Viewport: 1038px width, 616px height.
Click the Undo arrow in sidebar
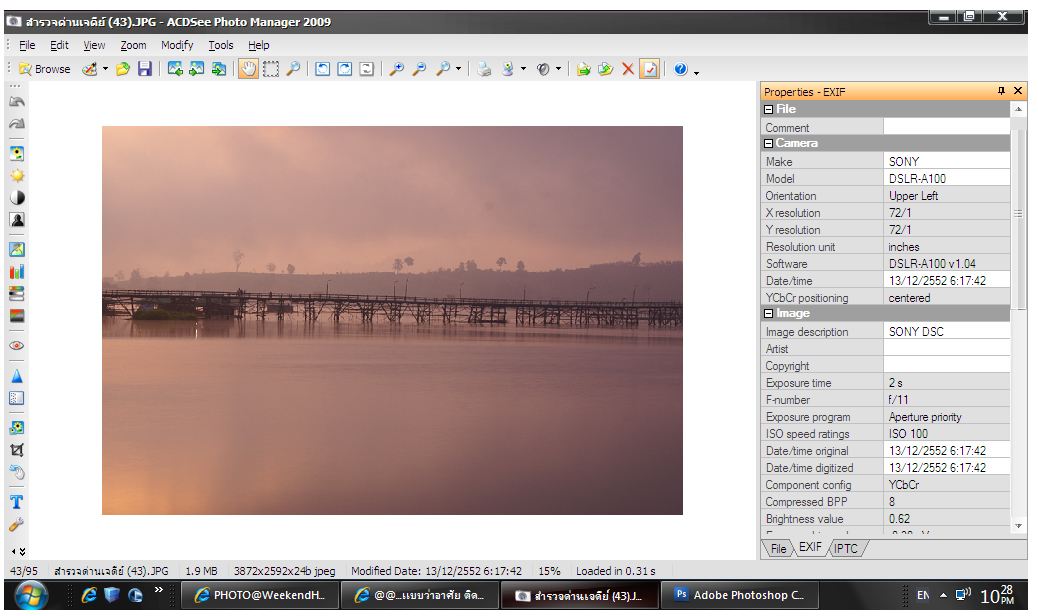tap(17, 101)
